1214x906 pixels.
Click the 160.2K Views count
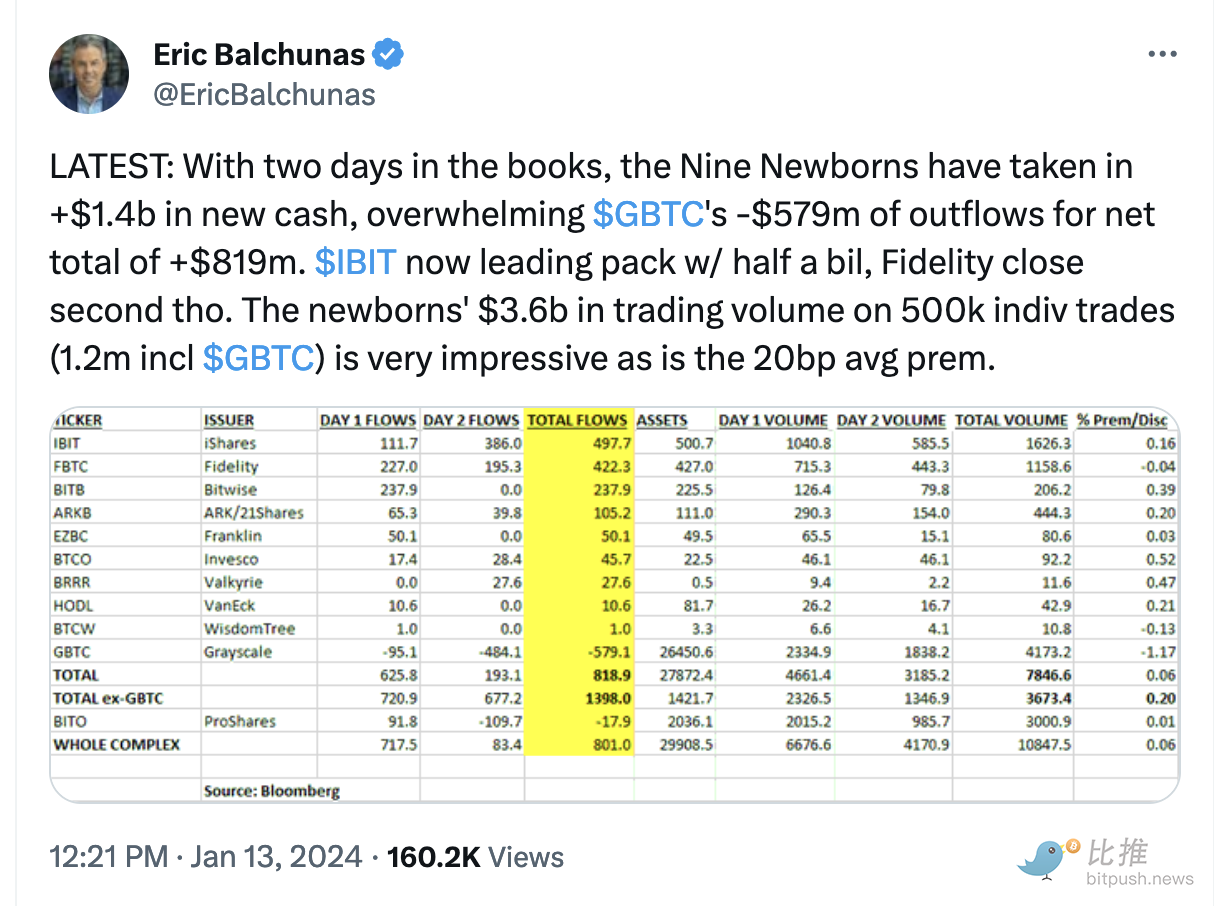tap(475, 857)
